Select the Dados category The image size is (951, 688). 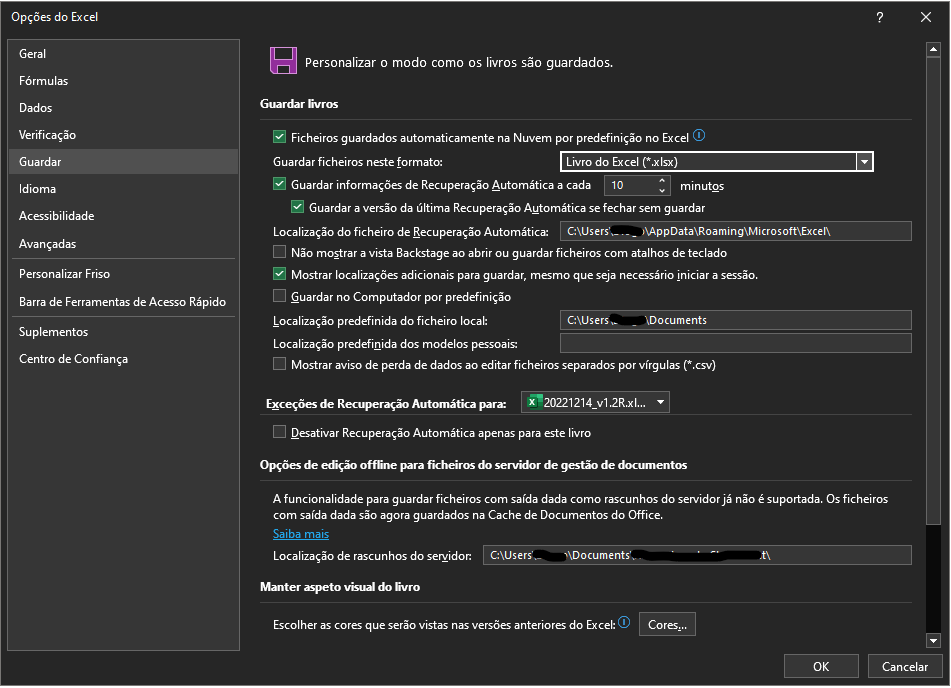click(124, 107)
